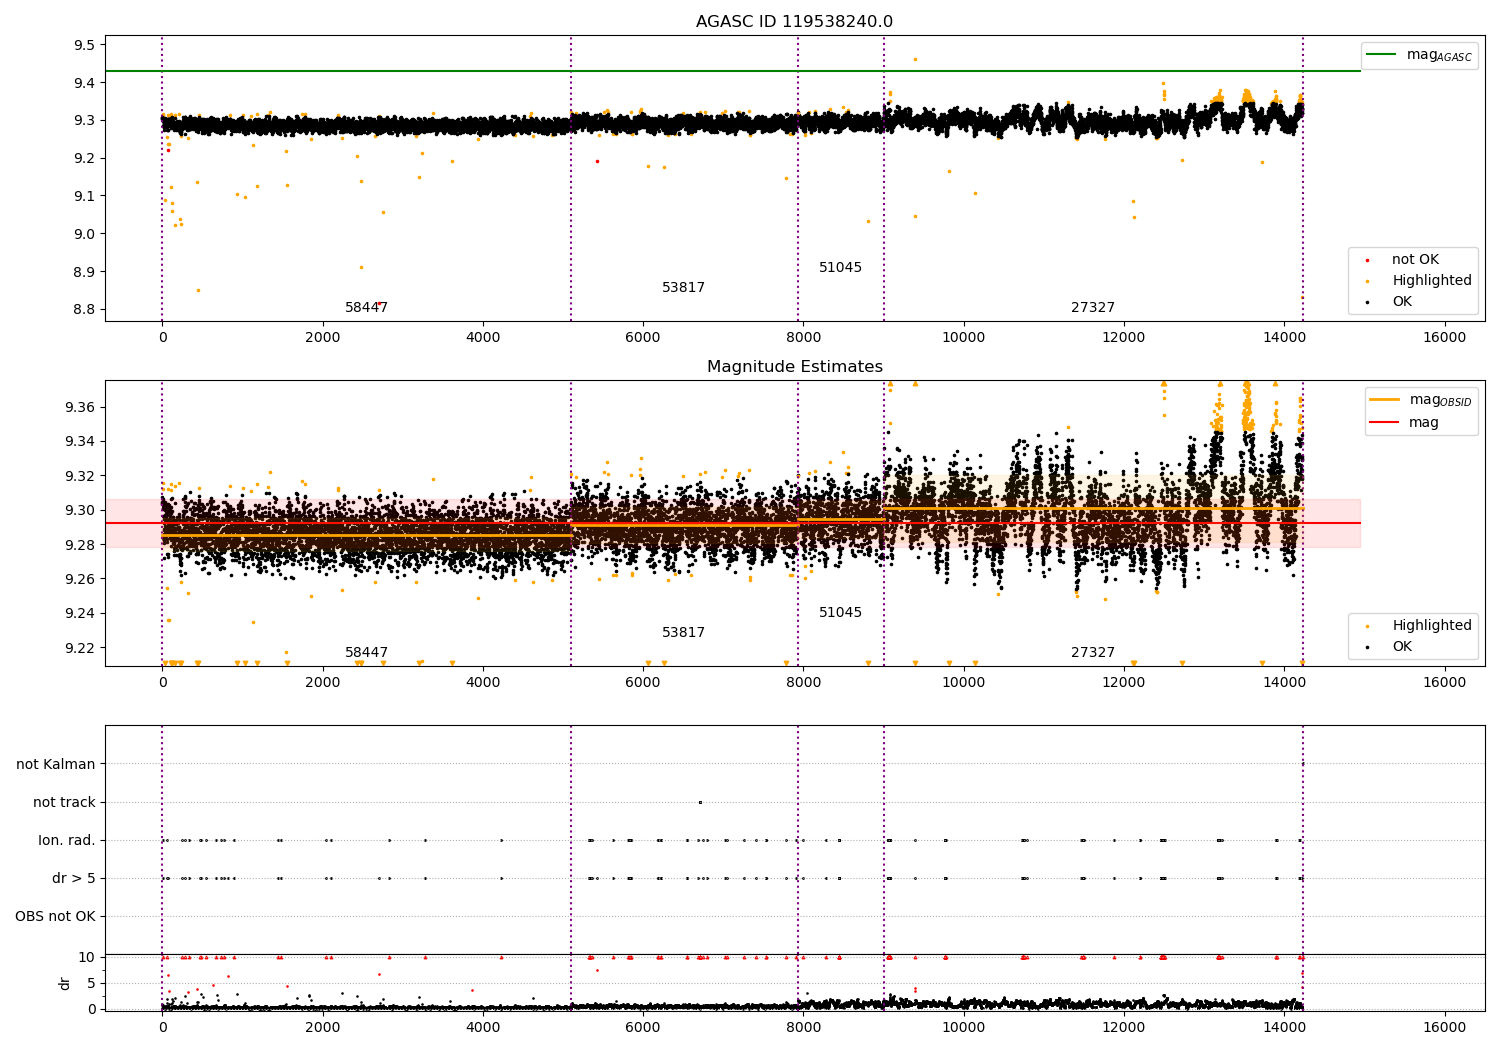Select the 5 tick on the dr axis
The width and height of the screenshot is (1500, 1050).
(91, 983)
